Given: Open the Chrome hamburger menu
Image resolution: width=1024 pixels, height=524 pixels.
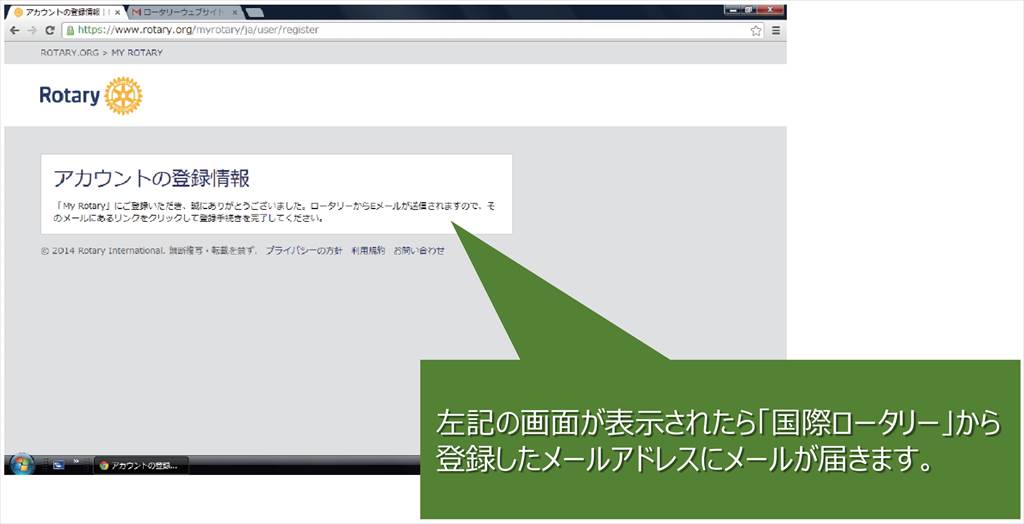Looking at the screenshot, I should click(776, 30).
